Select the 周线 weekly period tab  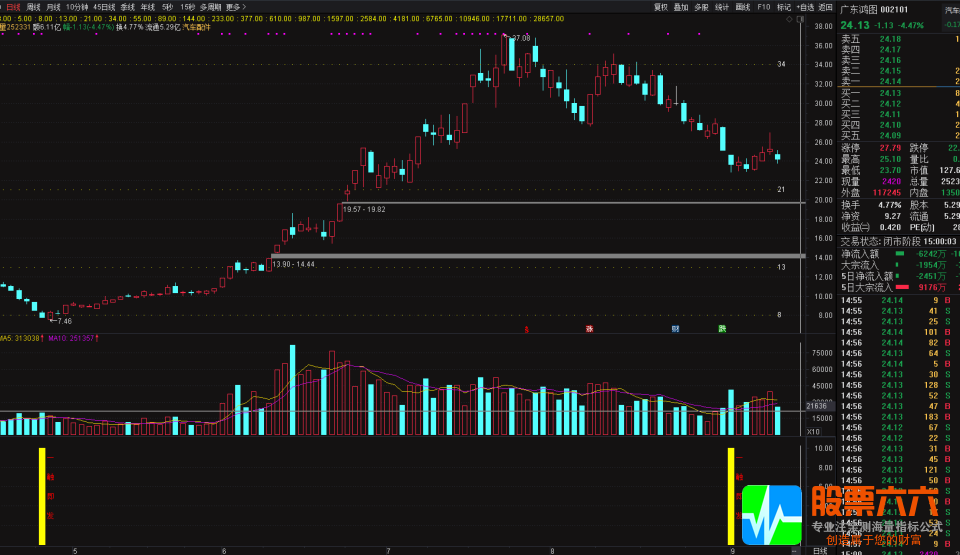(x=33, y=6)
